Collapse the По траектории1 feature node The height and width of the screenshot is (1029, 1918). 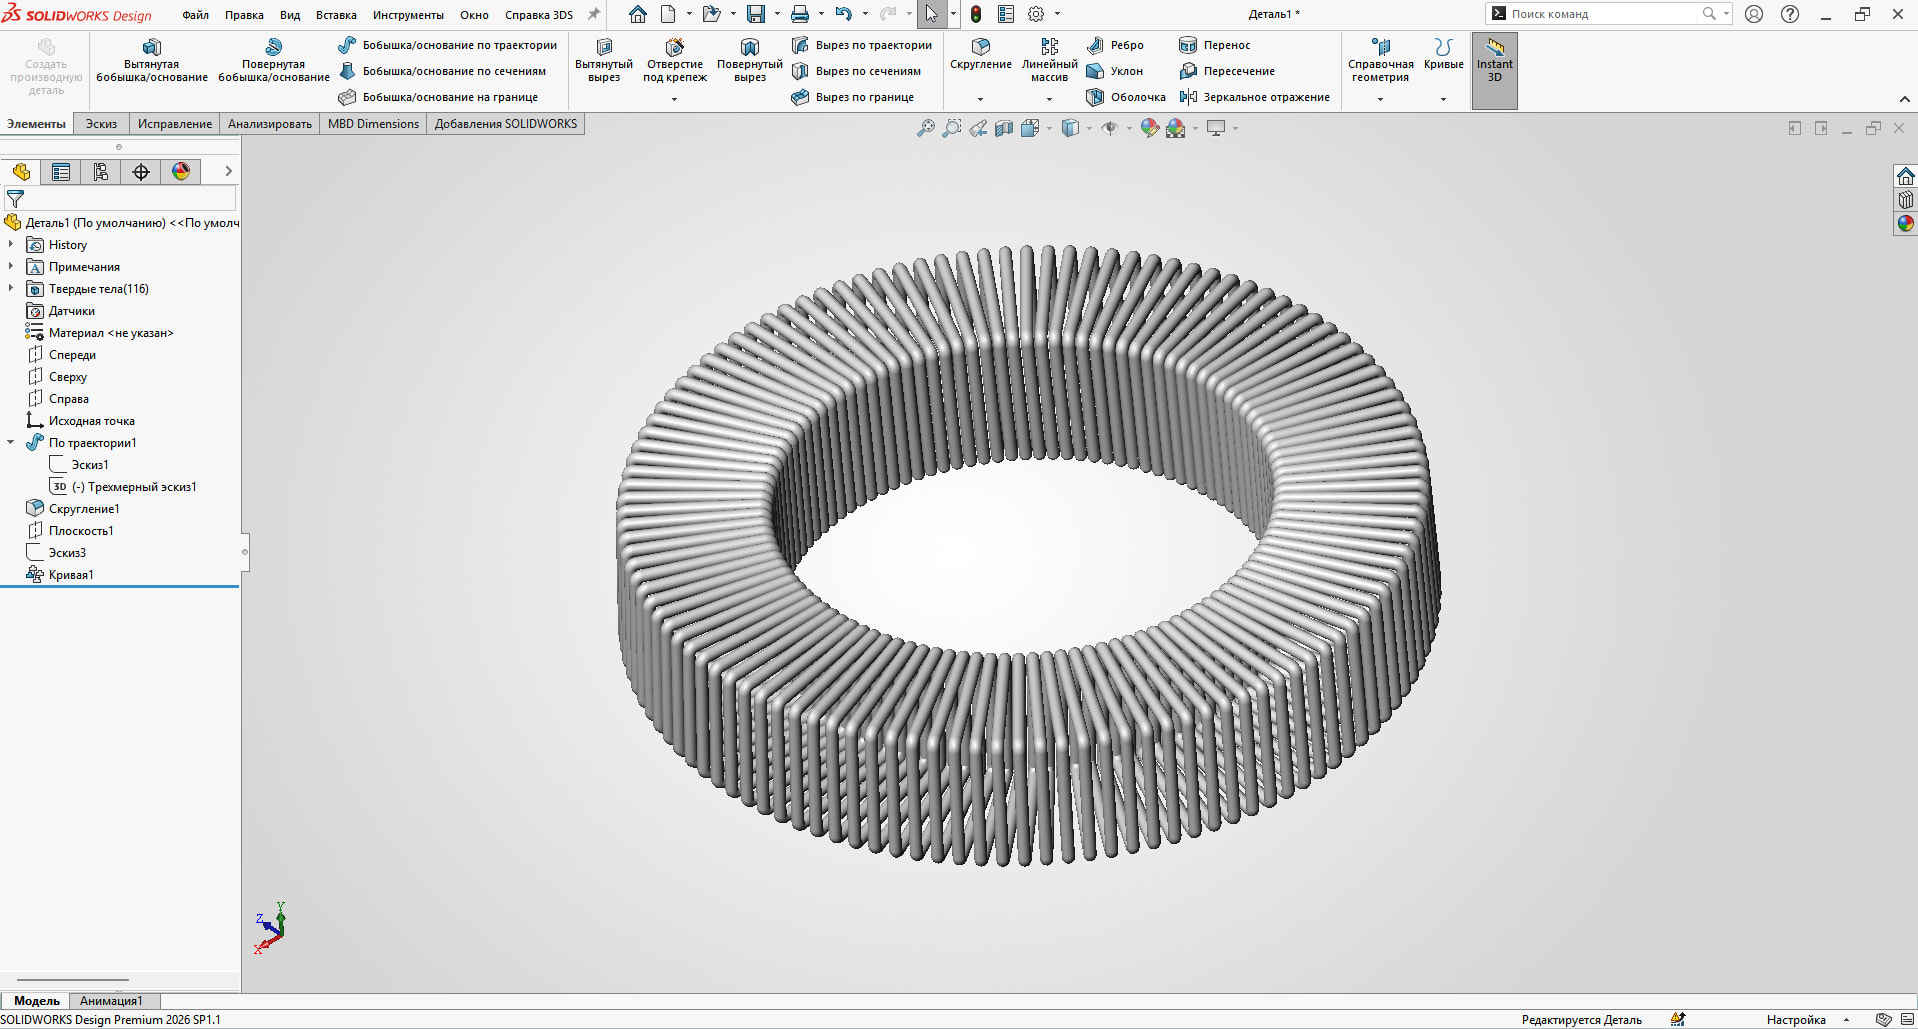(11, 442)
